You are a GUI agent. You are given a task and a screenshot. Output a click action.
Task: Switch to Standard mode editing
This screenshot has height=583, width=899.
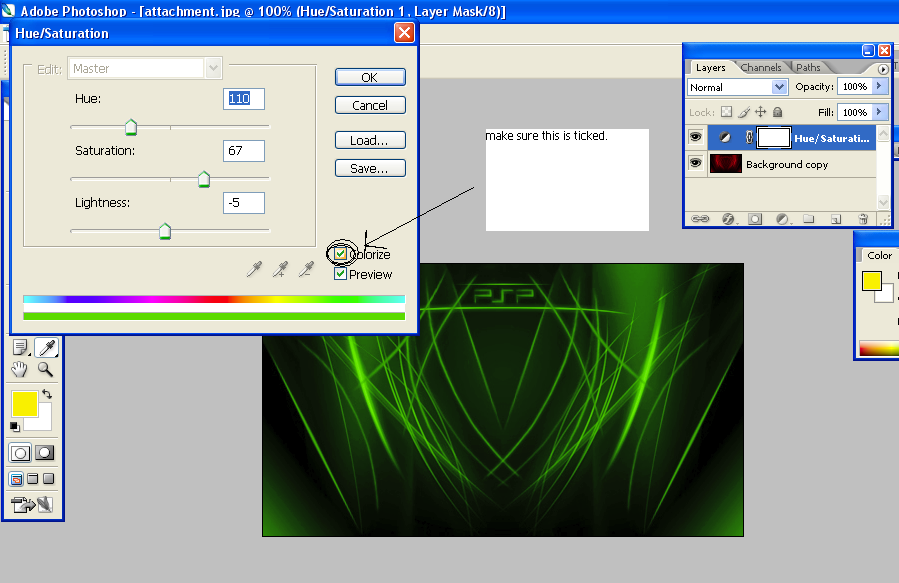pyautogui.click(x=20, y=453)
